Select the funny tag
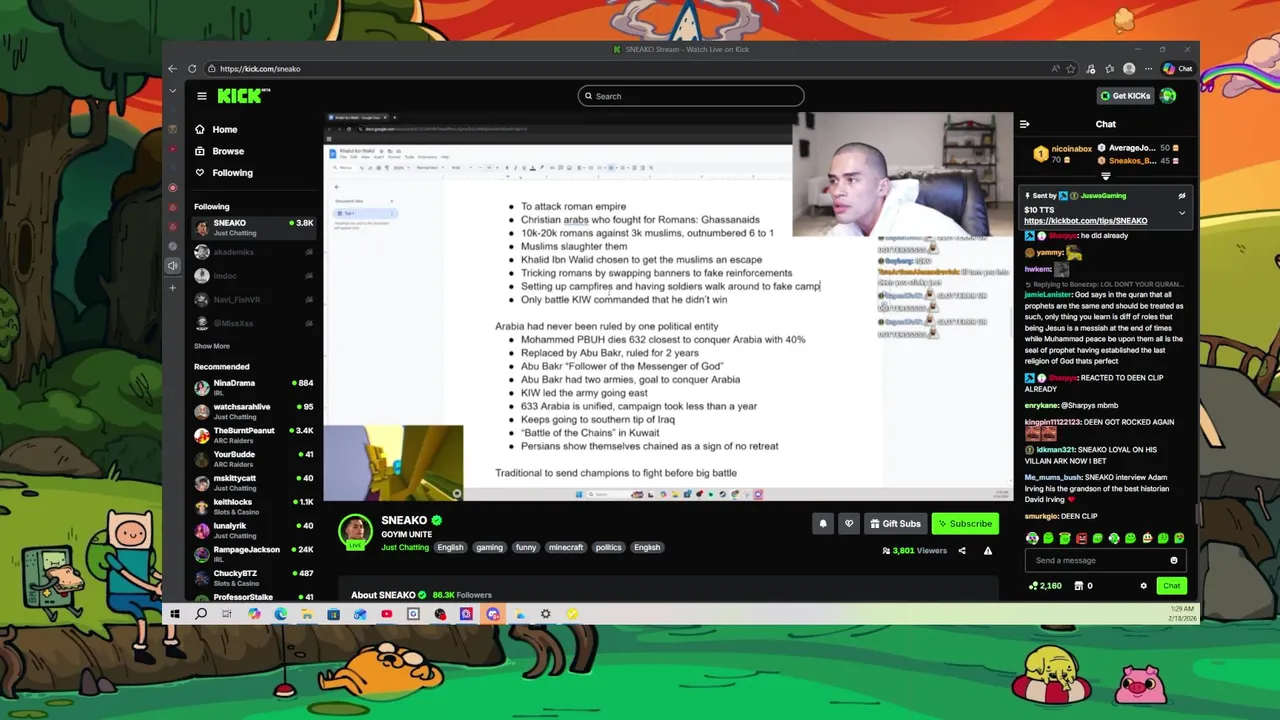The height and width of the screenshot is (720, 1280). (526, 547)
